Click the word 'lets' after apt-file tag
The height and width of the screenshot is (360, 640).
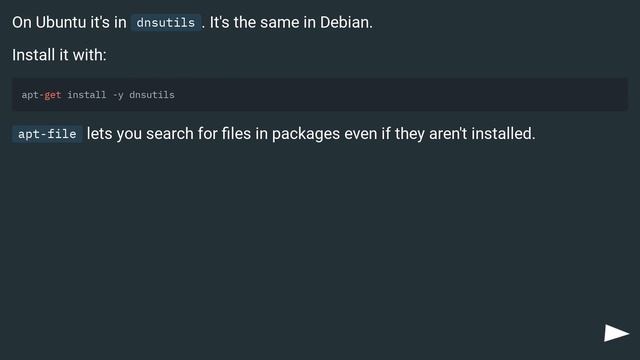(x=100, y=133)
